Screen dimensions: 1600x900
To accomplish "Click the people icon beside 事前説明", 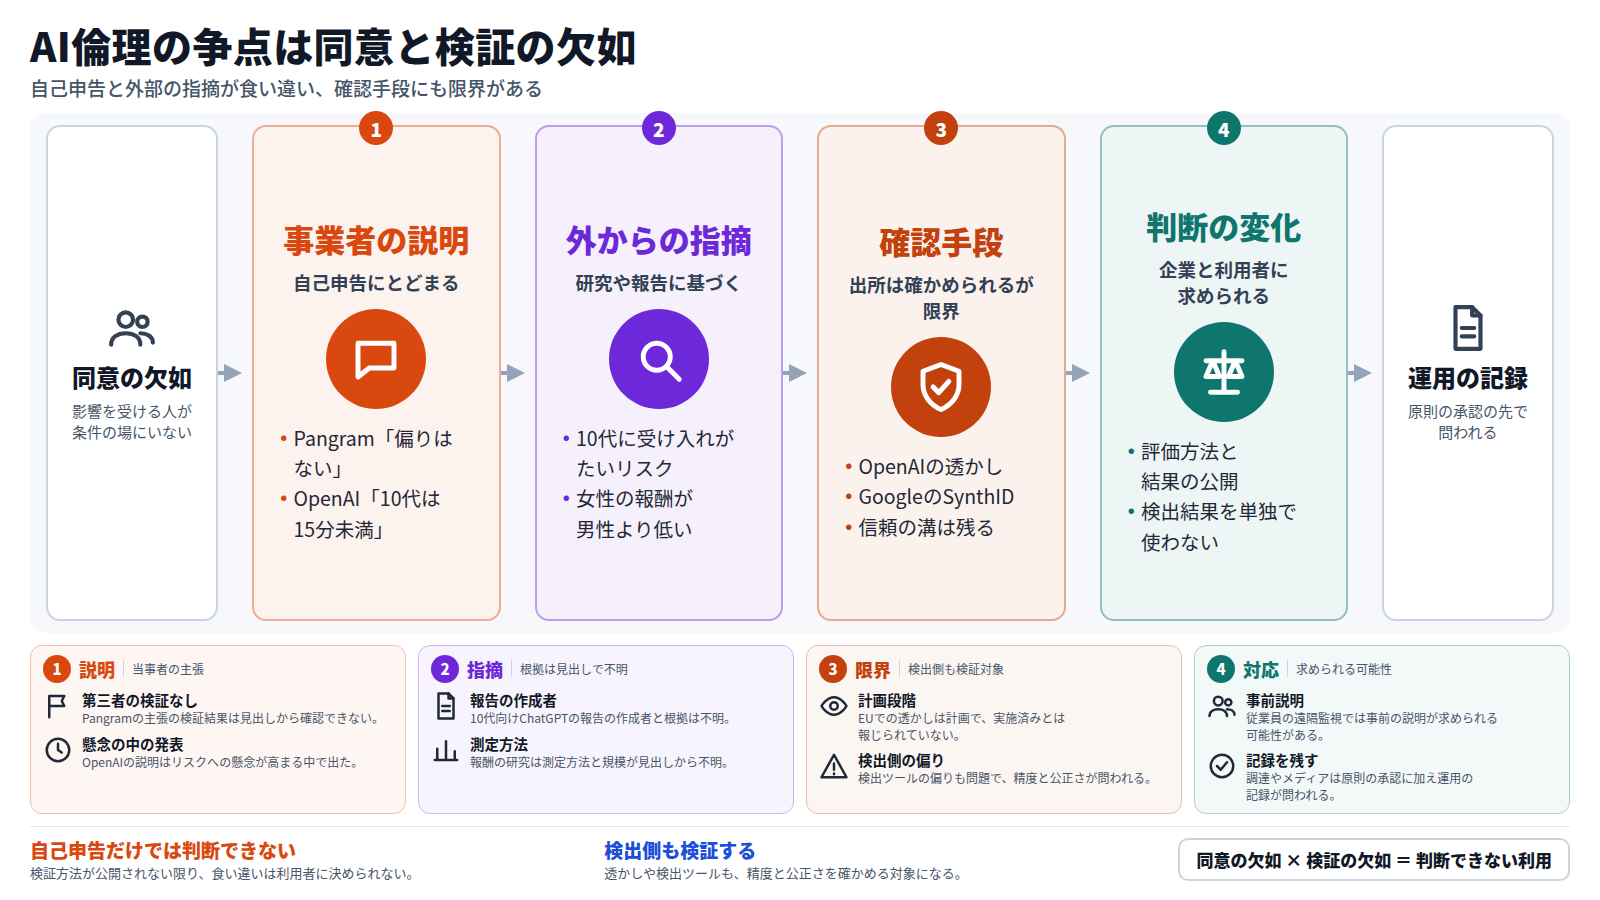I will point(1222,707).
